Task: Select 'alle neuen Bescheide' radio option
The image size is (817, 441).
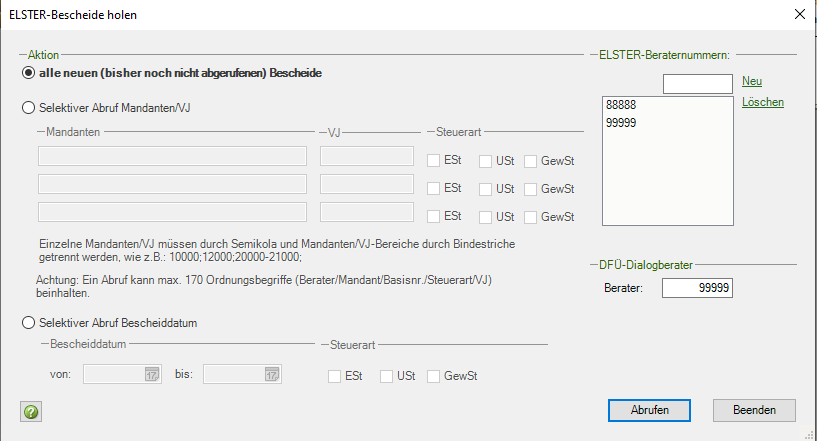Action: (29, 73)
